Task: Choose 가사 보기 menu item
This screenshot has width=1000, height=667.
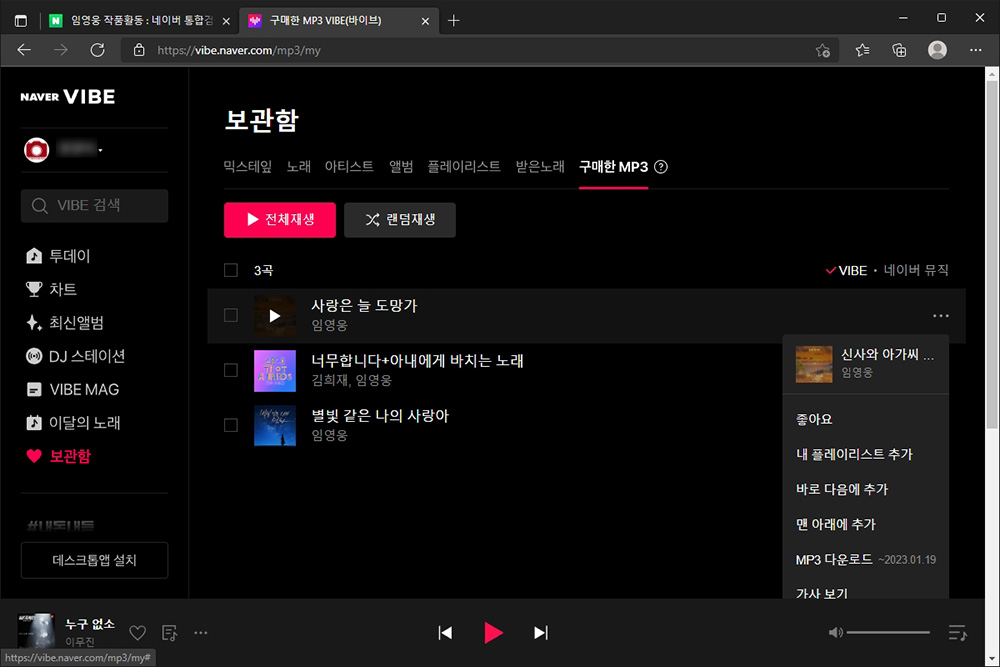Action: [x=821, y=592]
